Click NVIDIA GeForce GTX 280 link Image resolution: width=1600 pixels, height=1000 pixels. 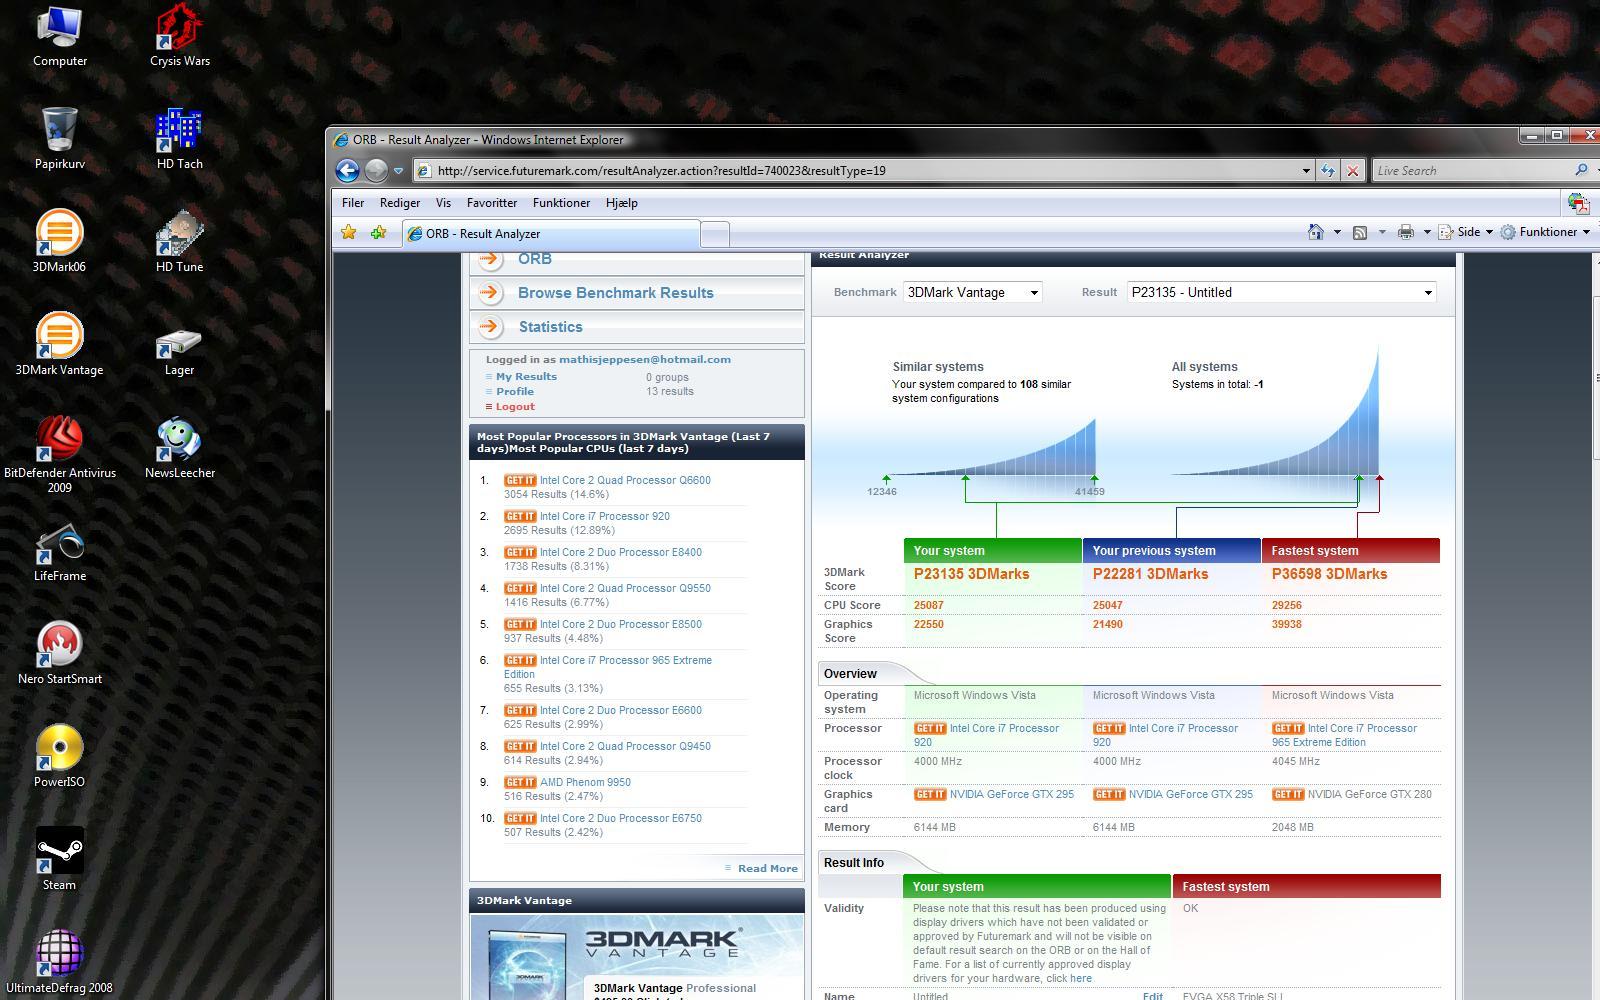1369,795
